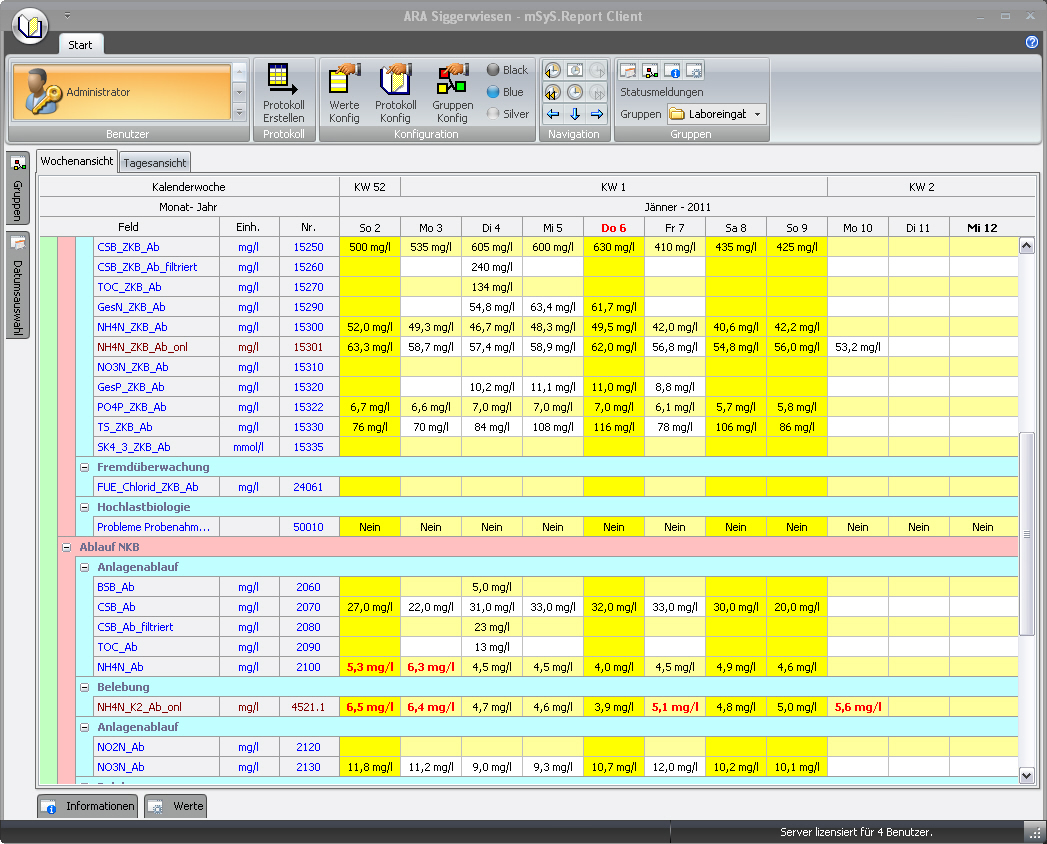Click the help icon at top right
The width and height of the screenshot is (1047, 844).
1032,42
